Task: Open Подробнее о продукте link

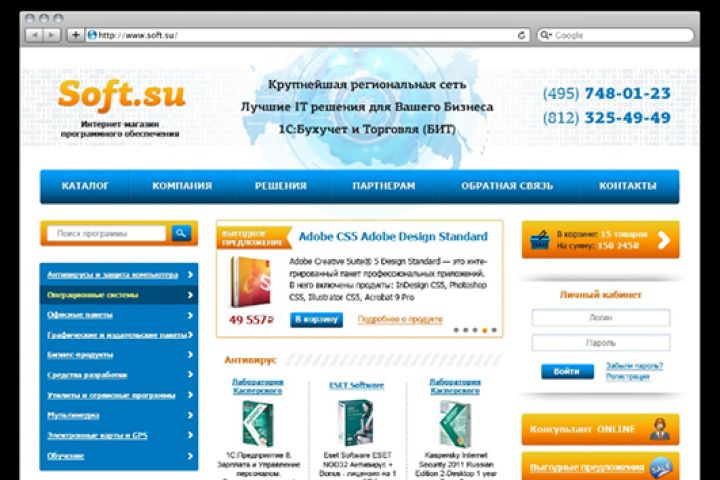Action: [x=400, y=319]
